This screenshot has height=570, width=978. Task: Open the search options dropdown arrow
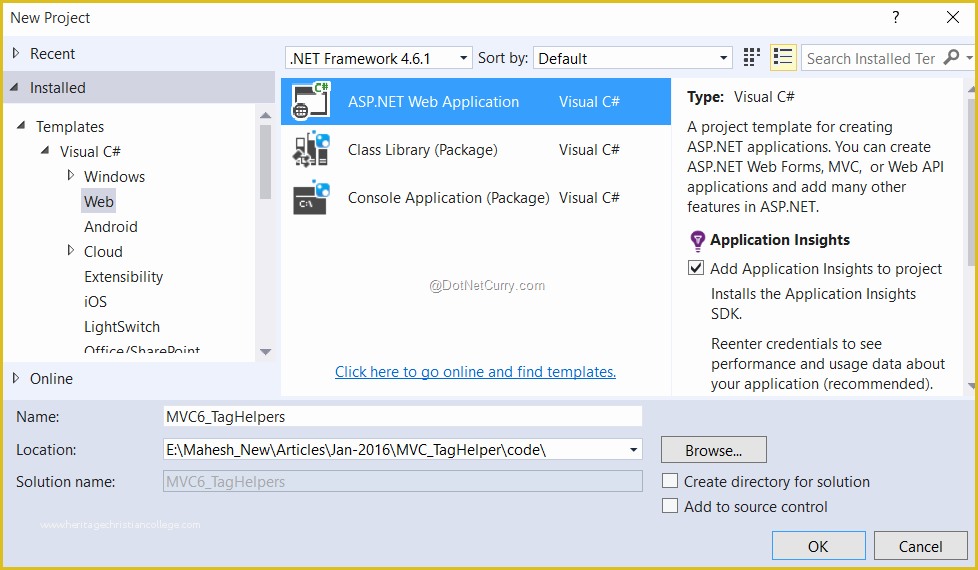969,57
